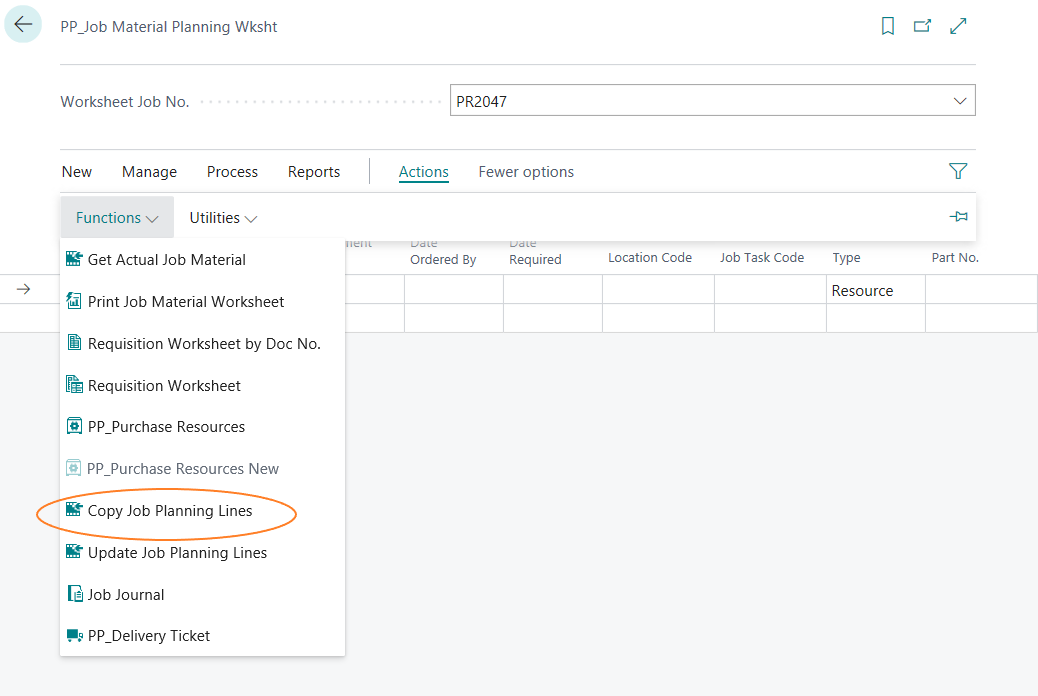Viewport: 1038px width, 696px height.
Task: Choose Print Job Material Worksheet
Action: coord(186,302)
